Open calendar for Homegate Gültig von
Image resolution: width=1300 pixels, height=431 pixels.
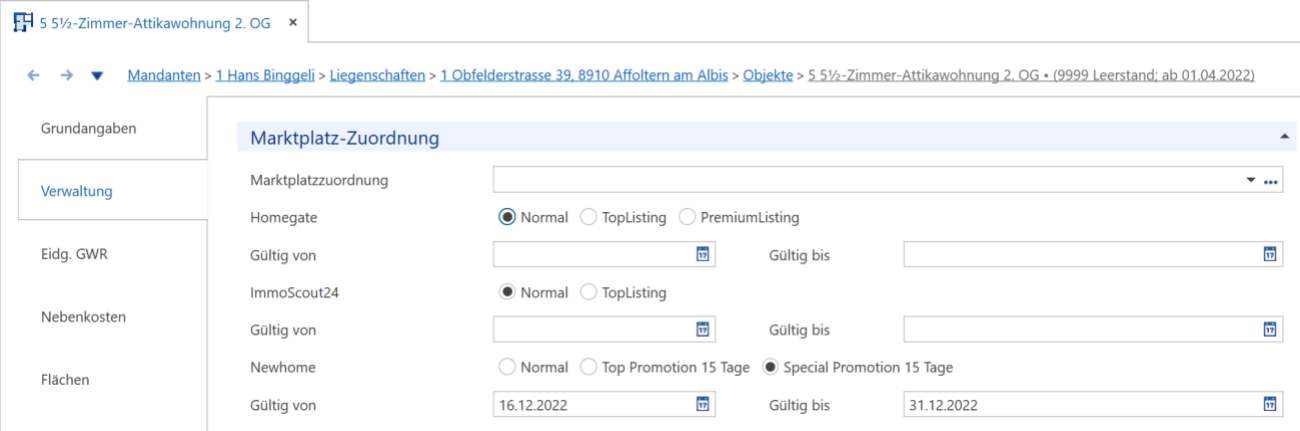point(702,255)
